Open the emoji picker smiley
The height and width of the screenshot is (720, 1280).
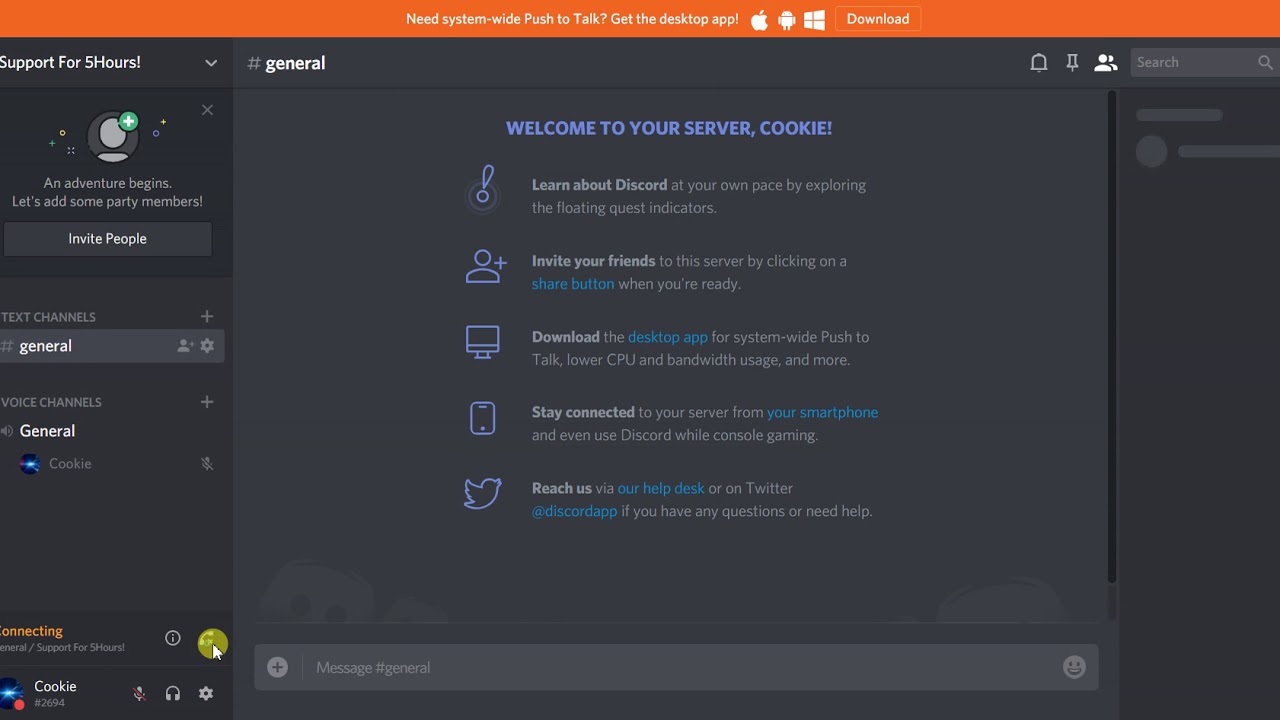pos(1074,667)
